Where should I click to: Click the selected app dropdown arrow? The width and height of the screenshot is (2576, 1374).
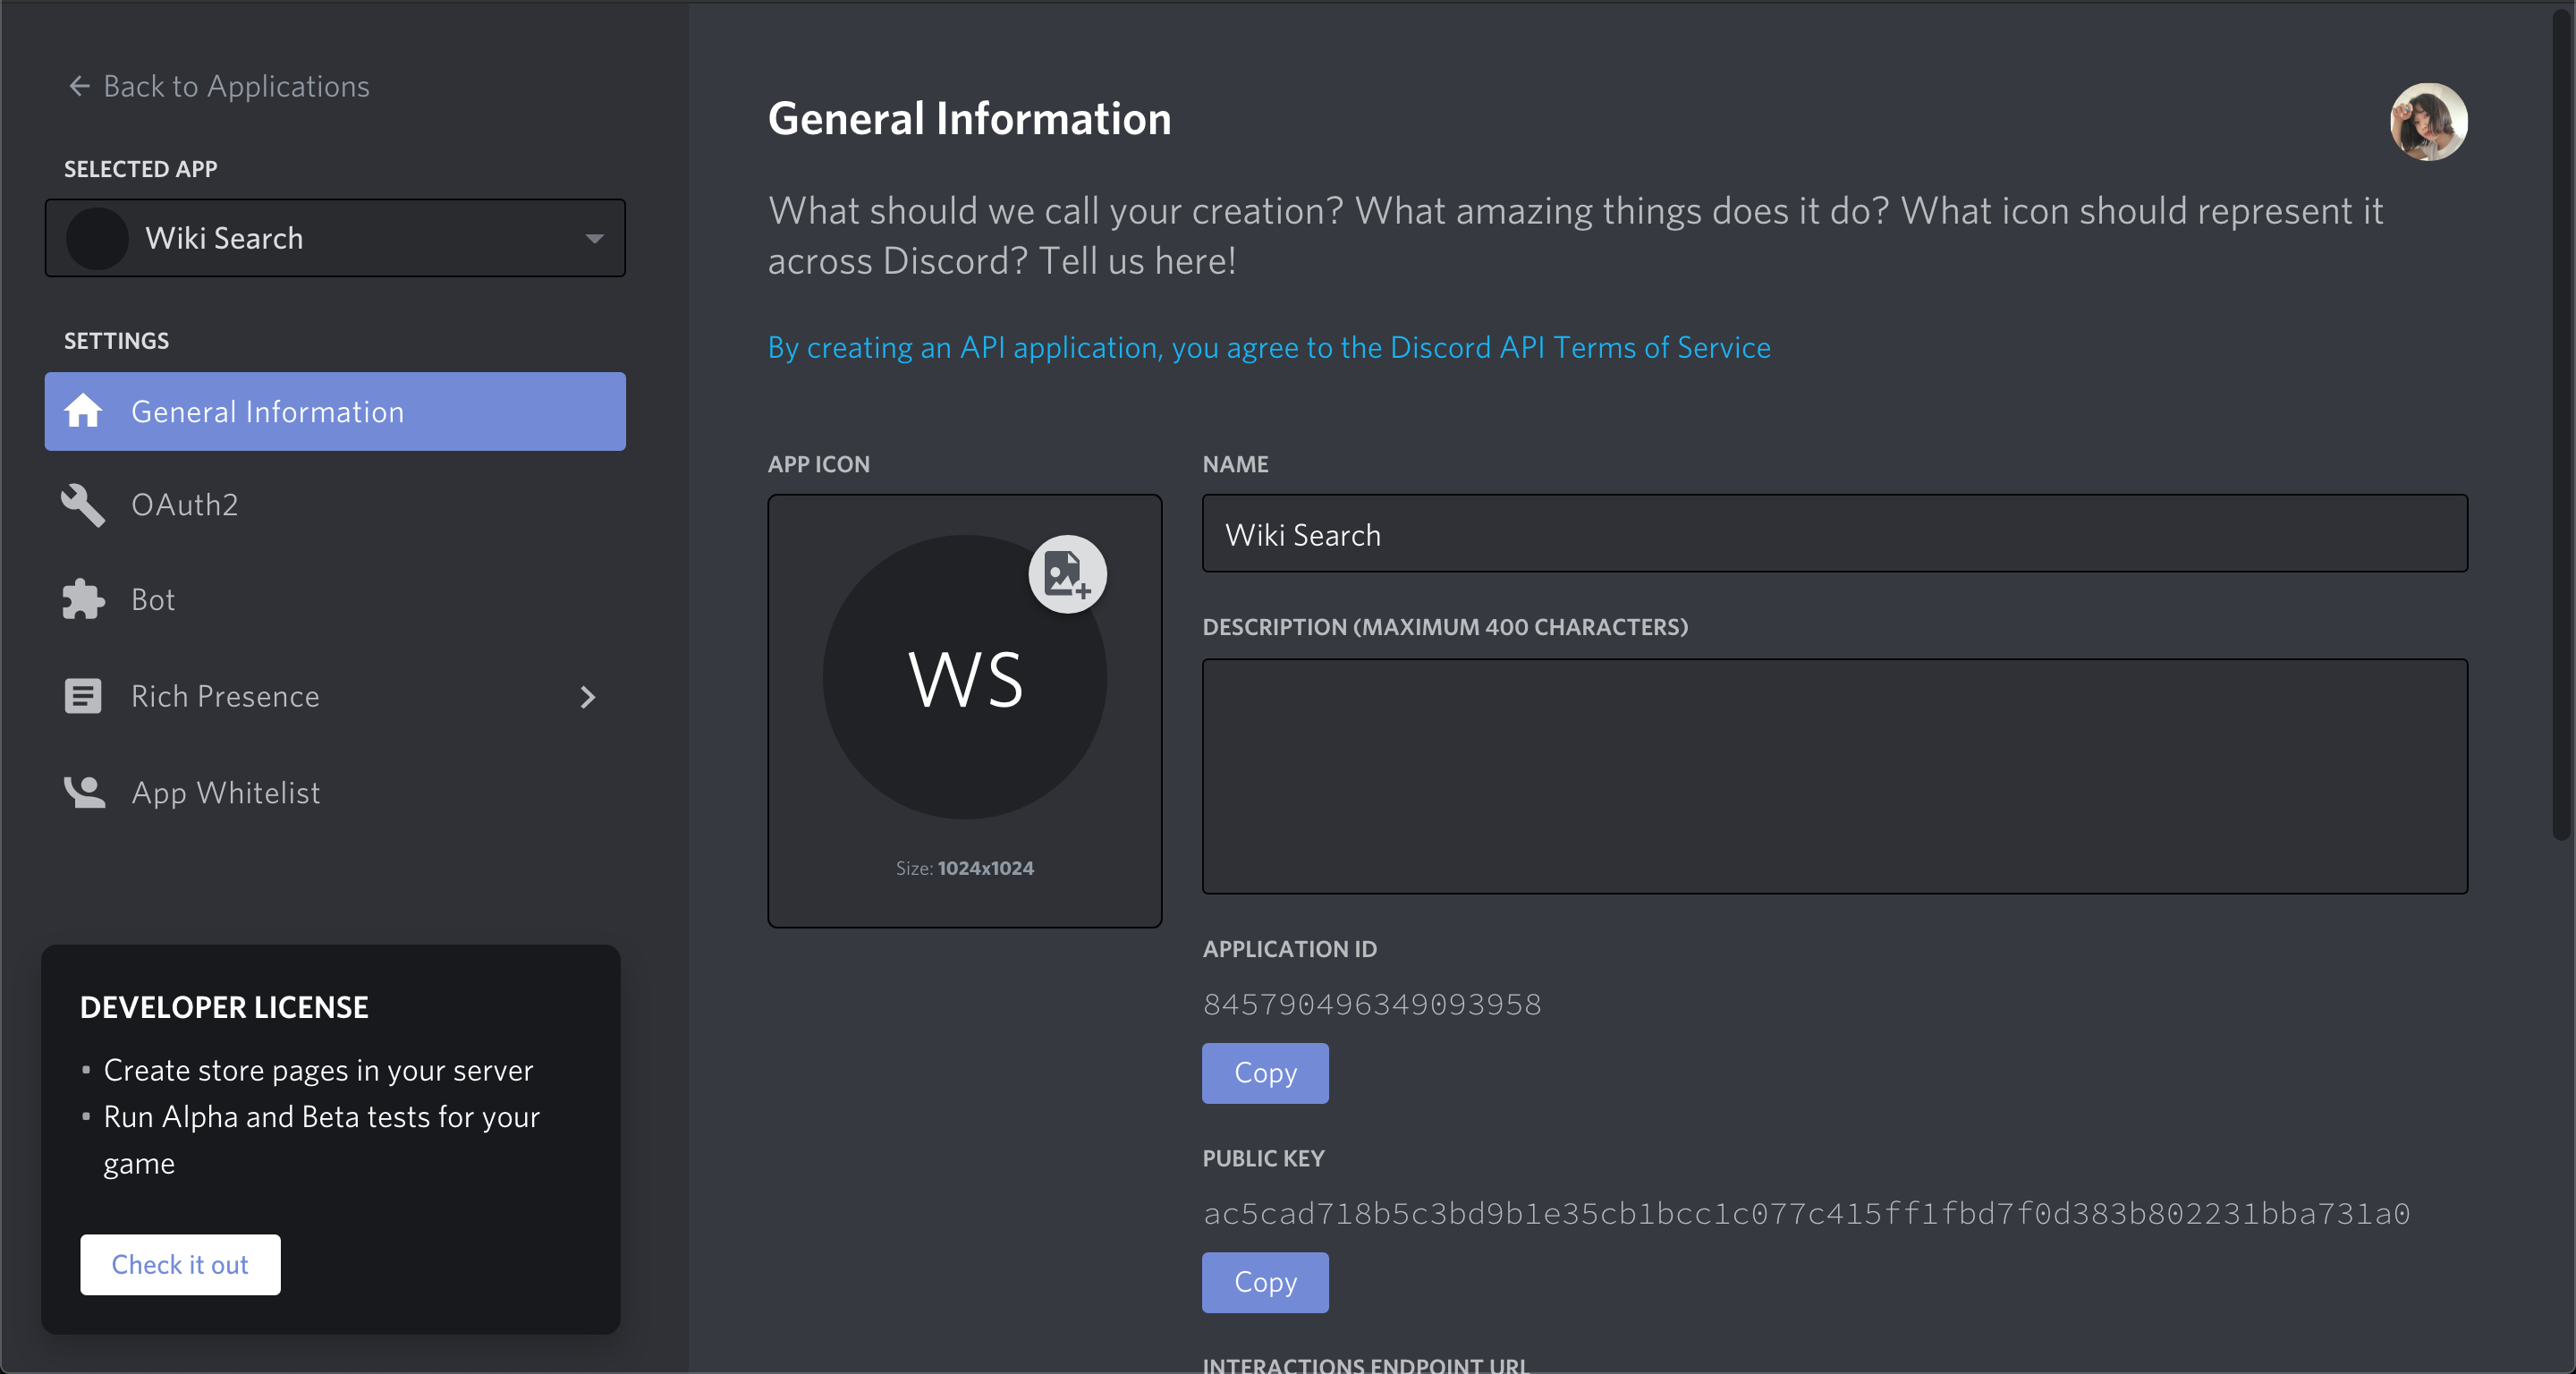click(x=595, y=238)
